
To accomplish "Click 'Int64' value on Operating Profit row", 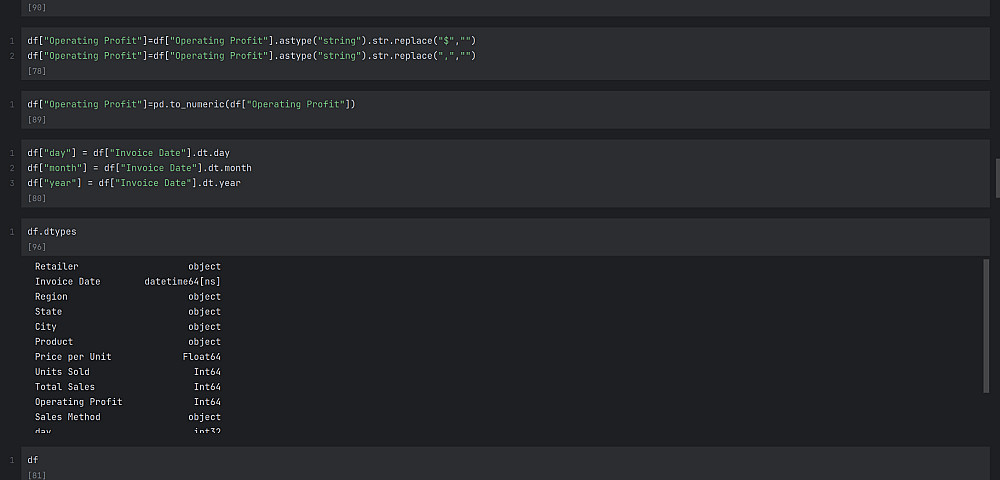I will [207, 402].
